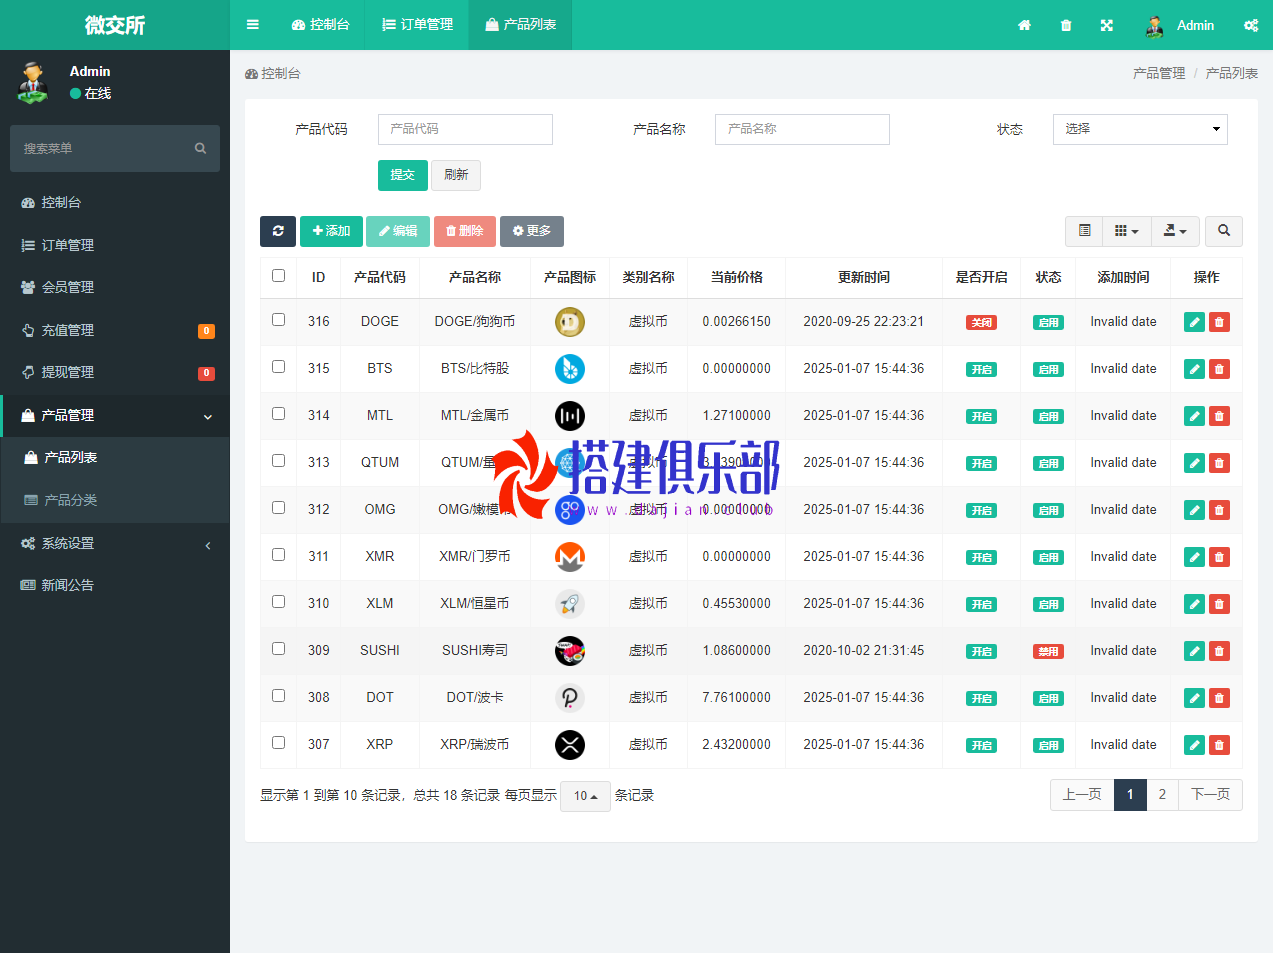Click the 刷新 reset button

tap(456, 175)
